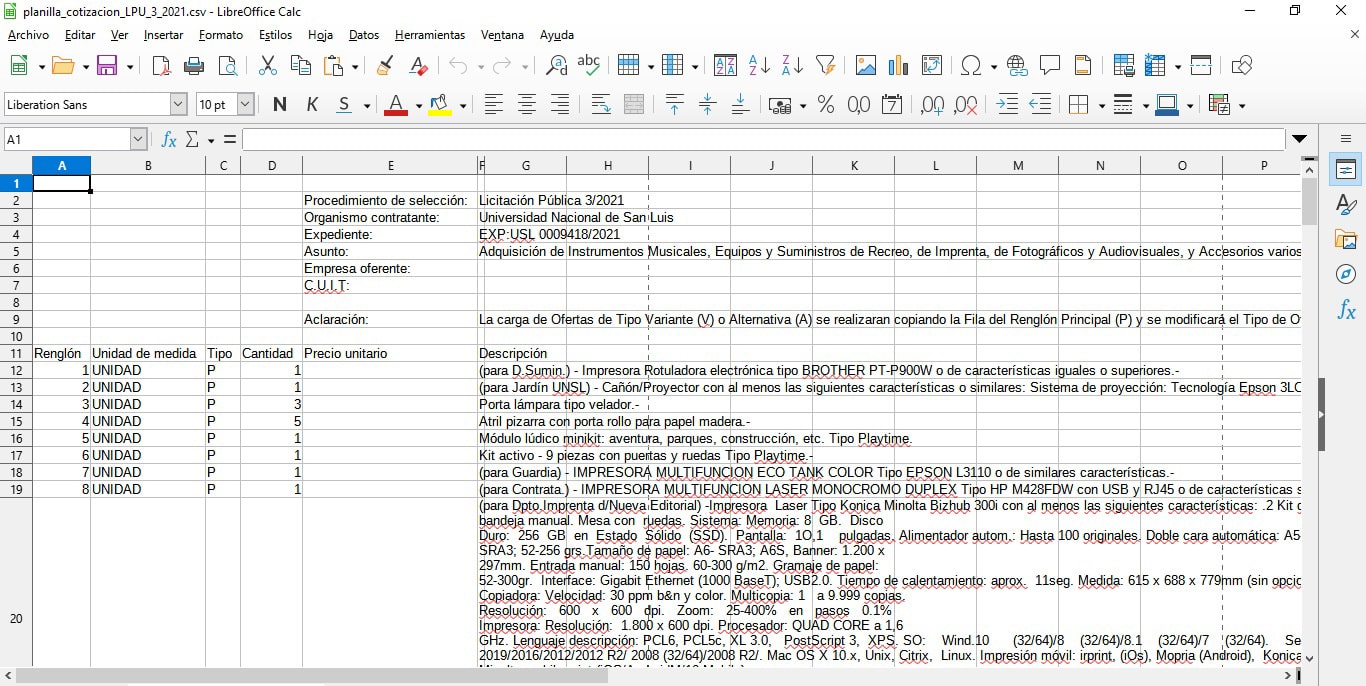This screenshot has height=686, width=1366.
Task: Open the Archivo menu
Action: (x=28, y=35)
